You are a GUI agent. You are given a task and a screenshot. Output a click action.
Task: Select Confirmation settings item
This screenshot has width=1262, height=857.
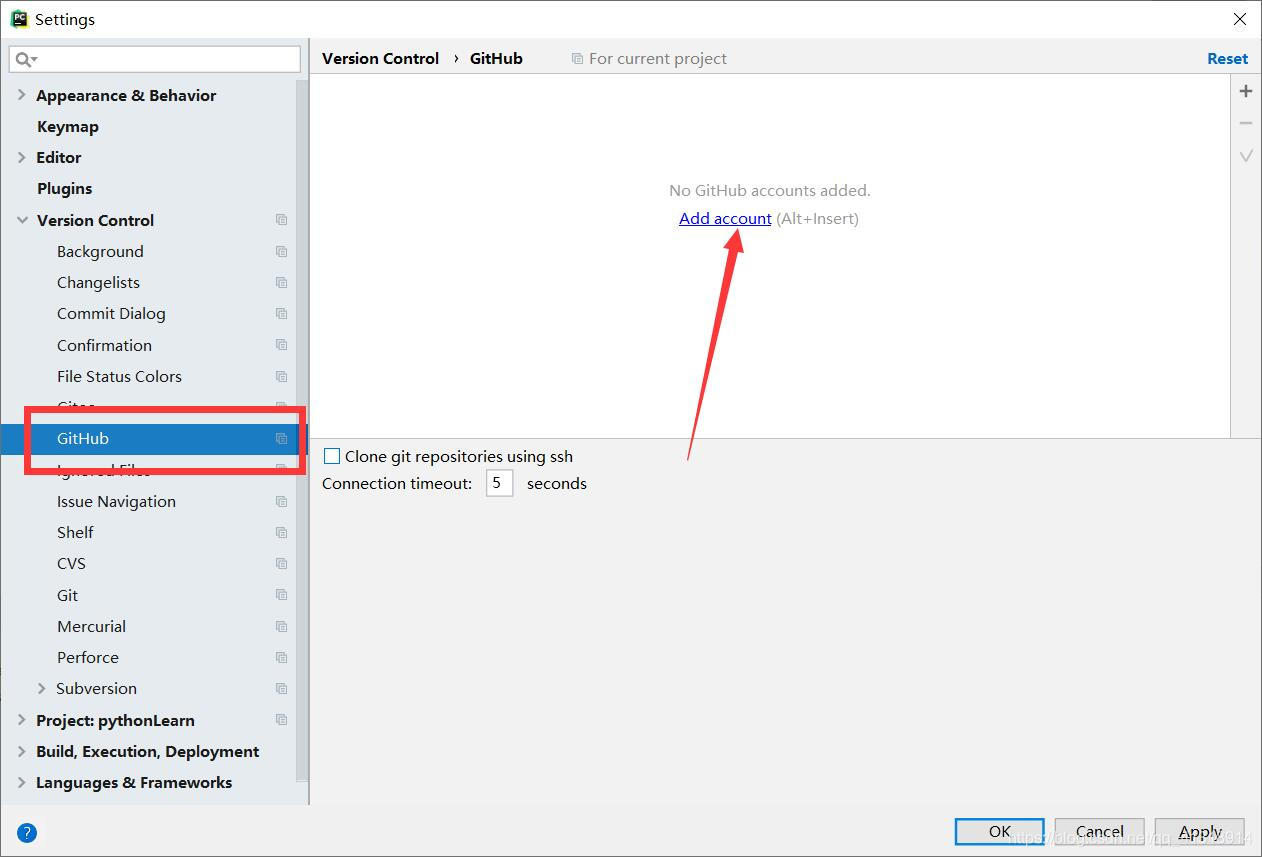104,345
